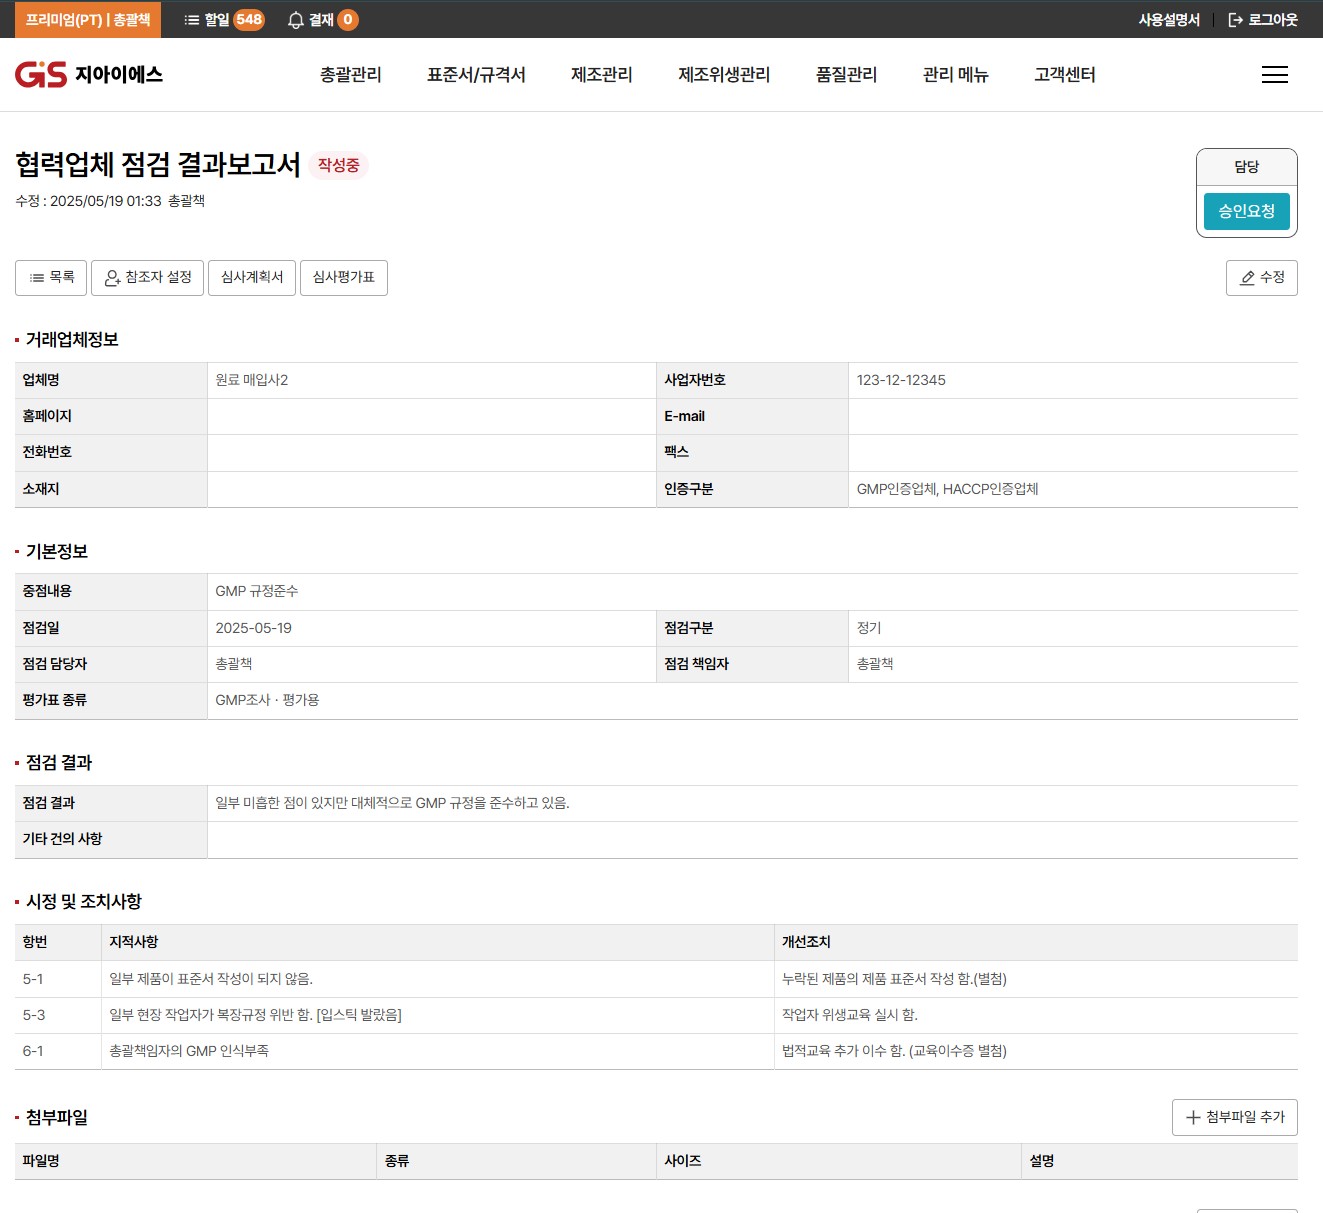Open the 총괄관리 menu

(x=351, y=75)
